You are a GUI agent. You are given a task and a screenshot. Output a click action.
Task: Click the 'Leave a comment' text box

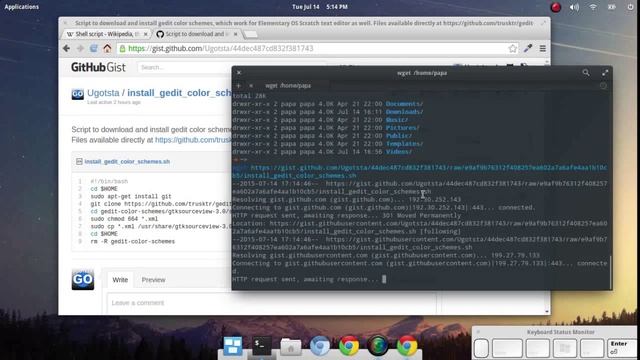[271, 303]
